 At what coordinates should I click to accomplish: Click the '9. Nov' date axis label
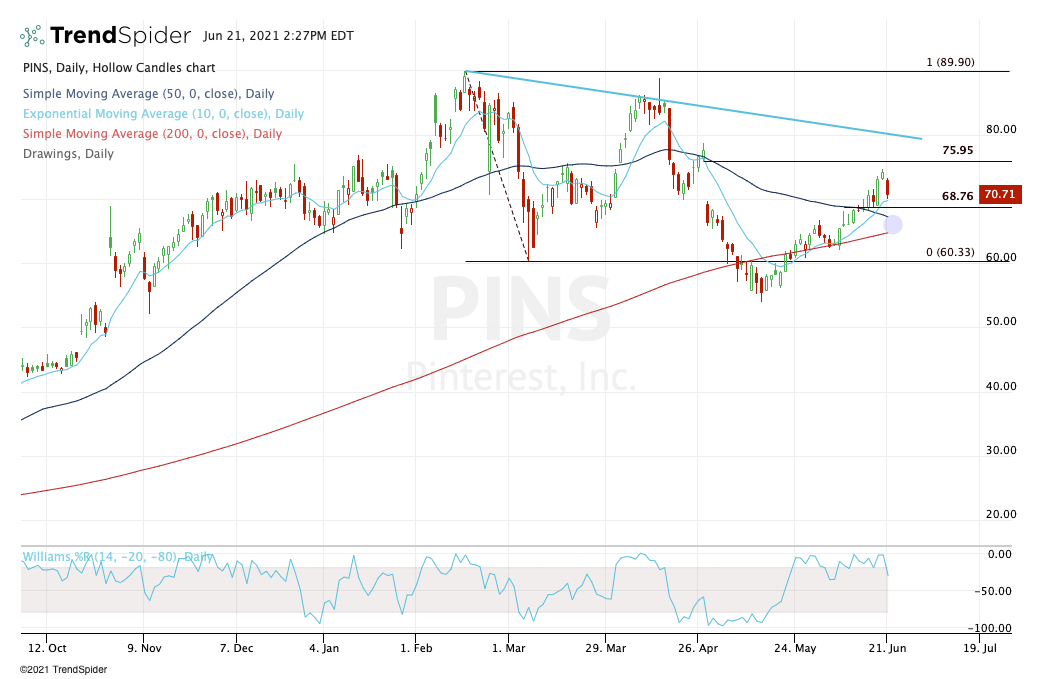point(144,648)
